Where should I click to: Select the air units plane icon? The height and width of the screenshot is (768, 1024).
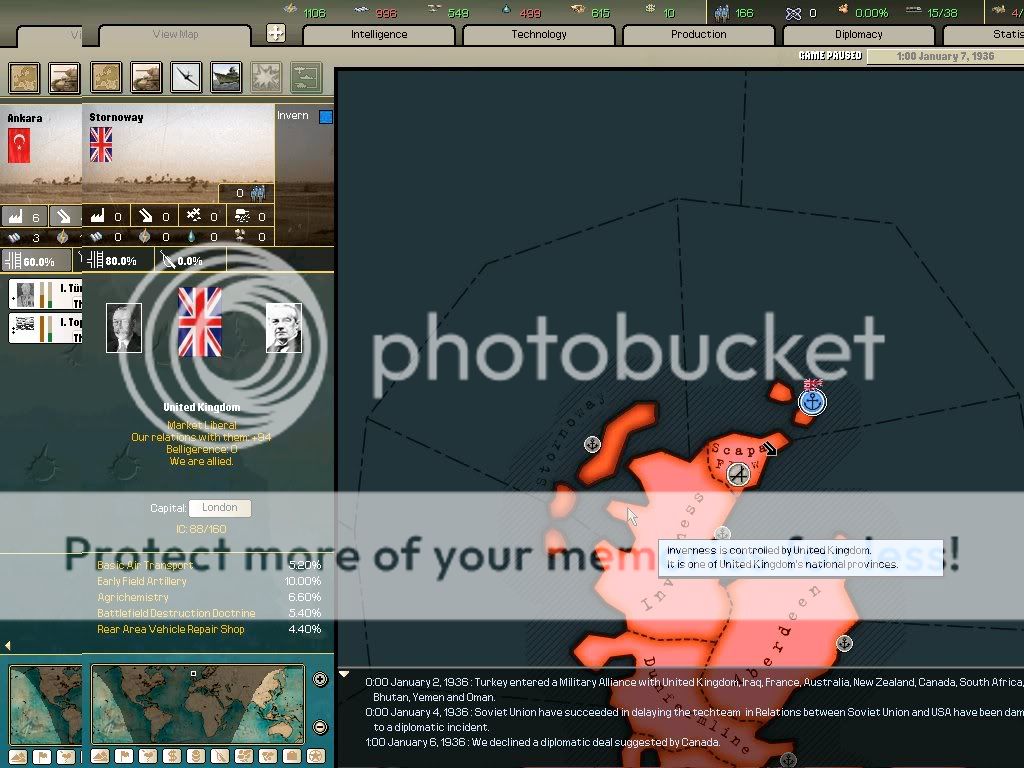pyautogui.click(x=186, y=77)
